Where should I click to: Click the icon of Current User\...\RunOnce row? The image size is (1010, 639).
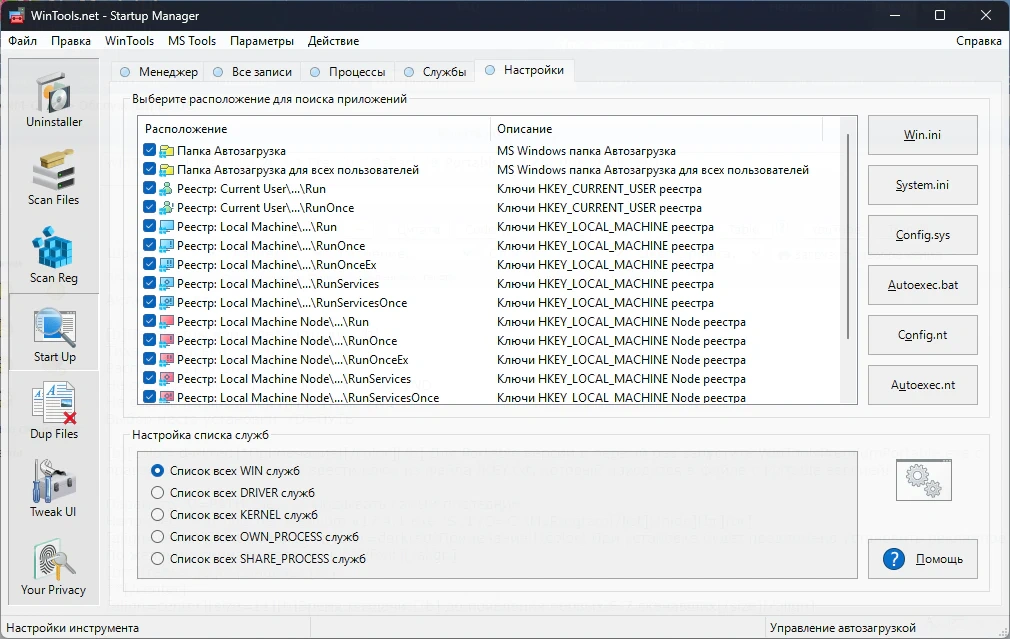coord(167,207)
